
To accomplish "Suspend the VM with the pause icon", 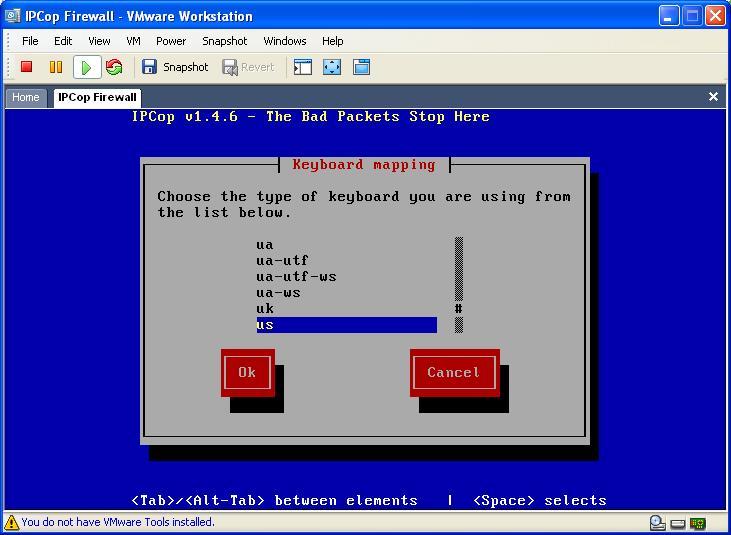I will [x=56, y=67].
